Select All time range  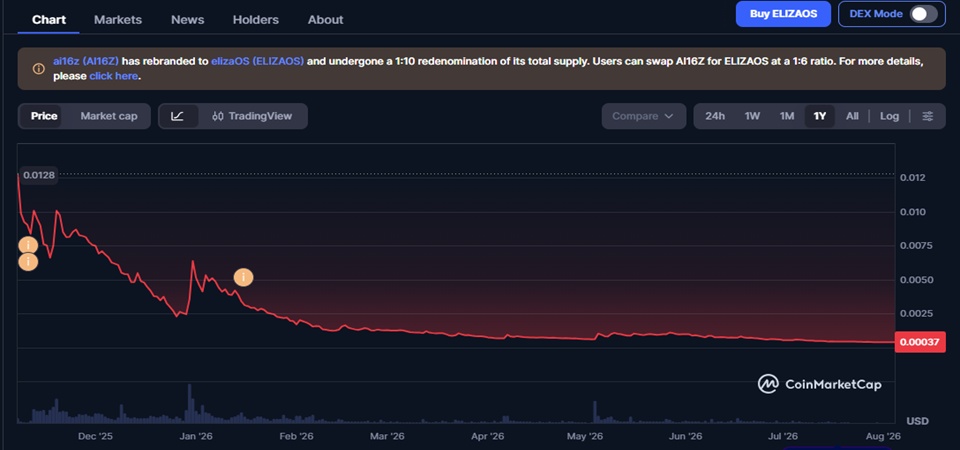pyautogui.click(x=852, y=116)
